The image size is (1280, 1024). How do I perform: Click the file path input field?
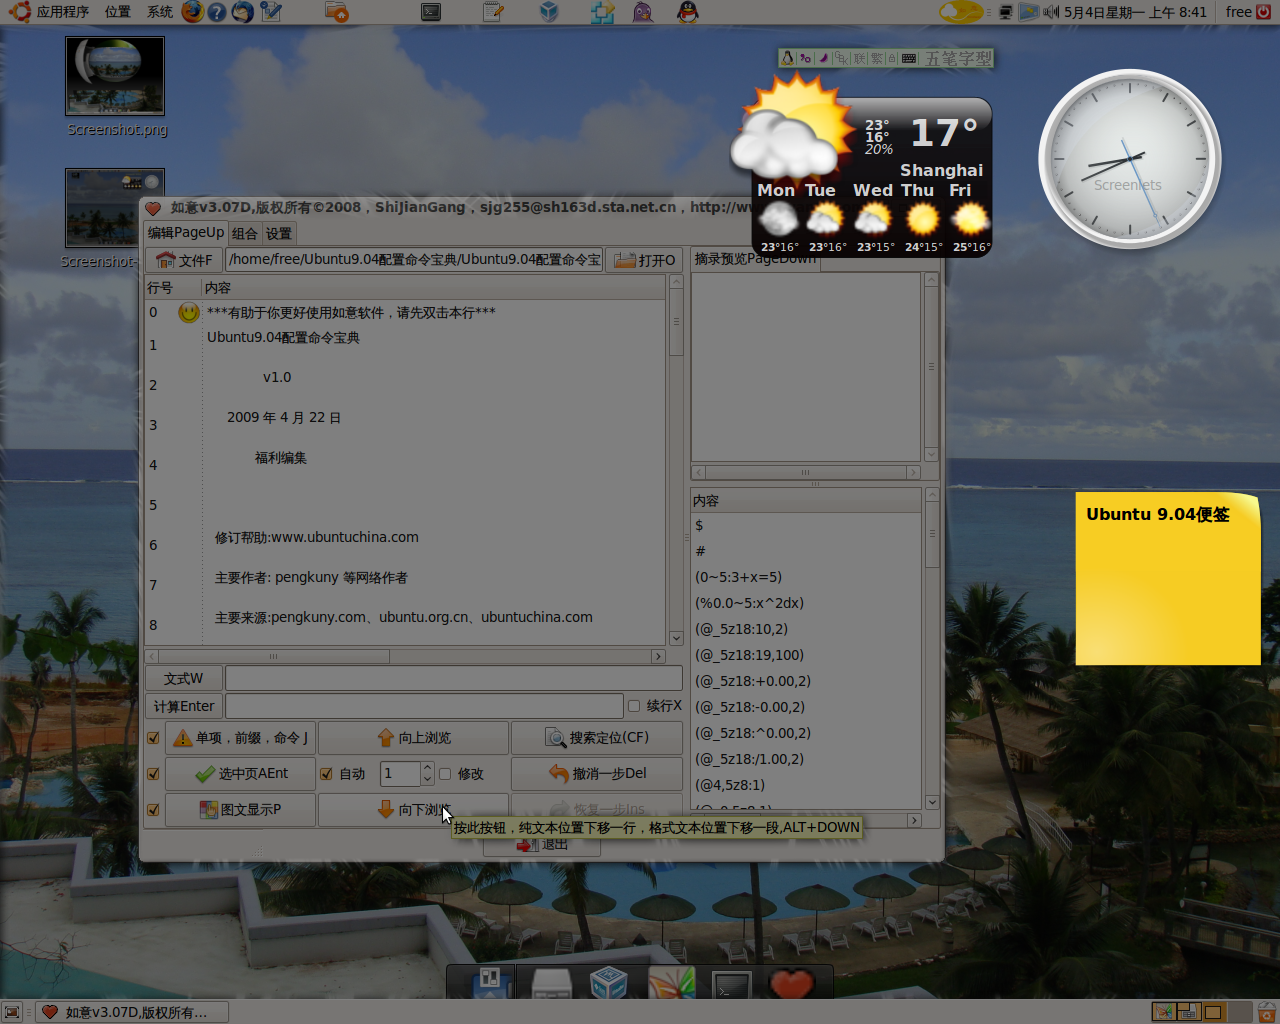(x=415, y=260)
